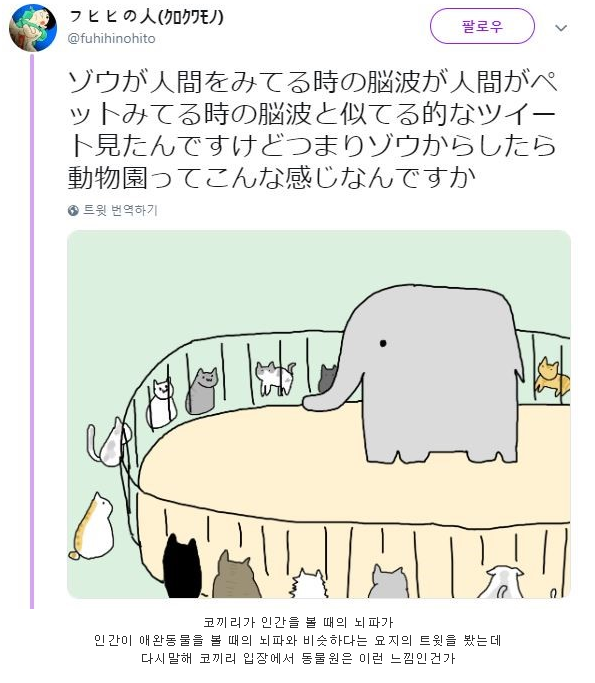This screenshot has height=683, width=595.
Task: Click the @fuhihinohito handle
Action: click(x=112, y=39)
